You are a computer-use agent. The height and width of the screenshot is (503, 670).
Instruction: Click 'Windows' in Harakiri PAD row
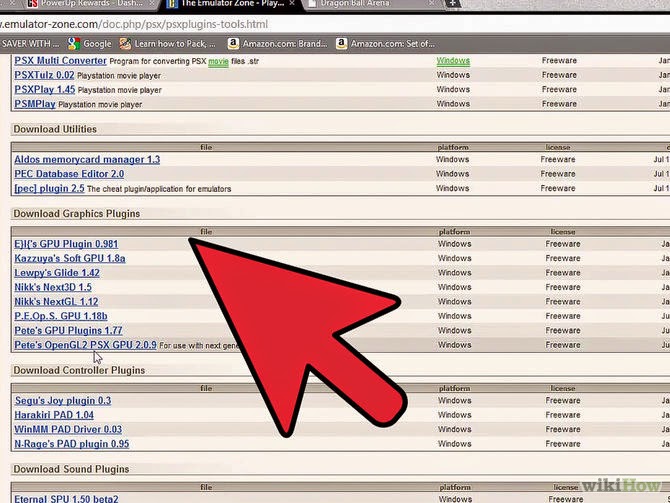pyautogui.click(x=455, y=415)
